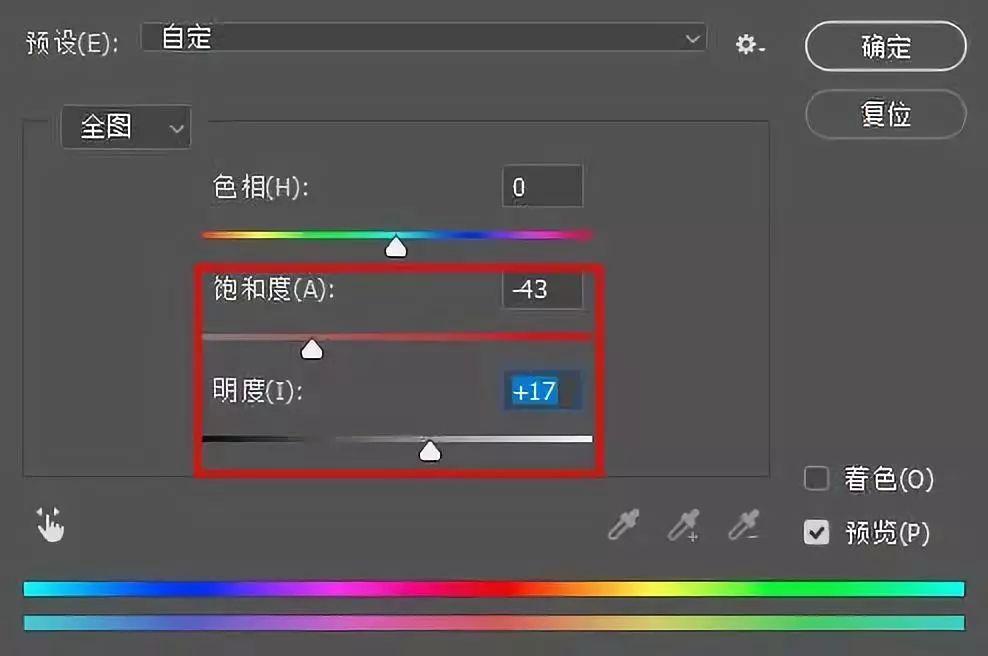988x656 pixels.
Task: Click the 饱和度(A): label
Action: 273,289
